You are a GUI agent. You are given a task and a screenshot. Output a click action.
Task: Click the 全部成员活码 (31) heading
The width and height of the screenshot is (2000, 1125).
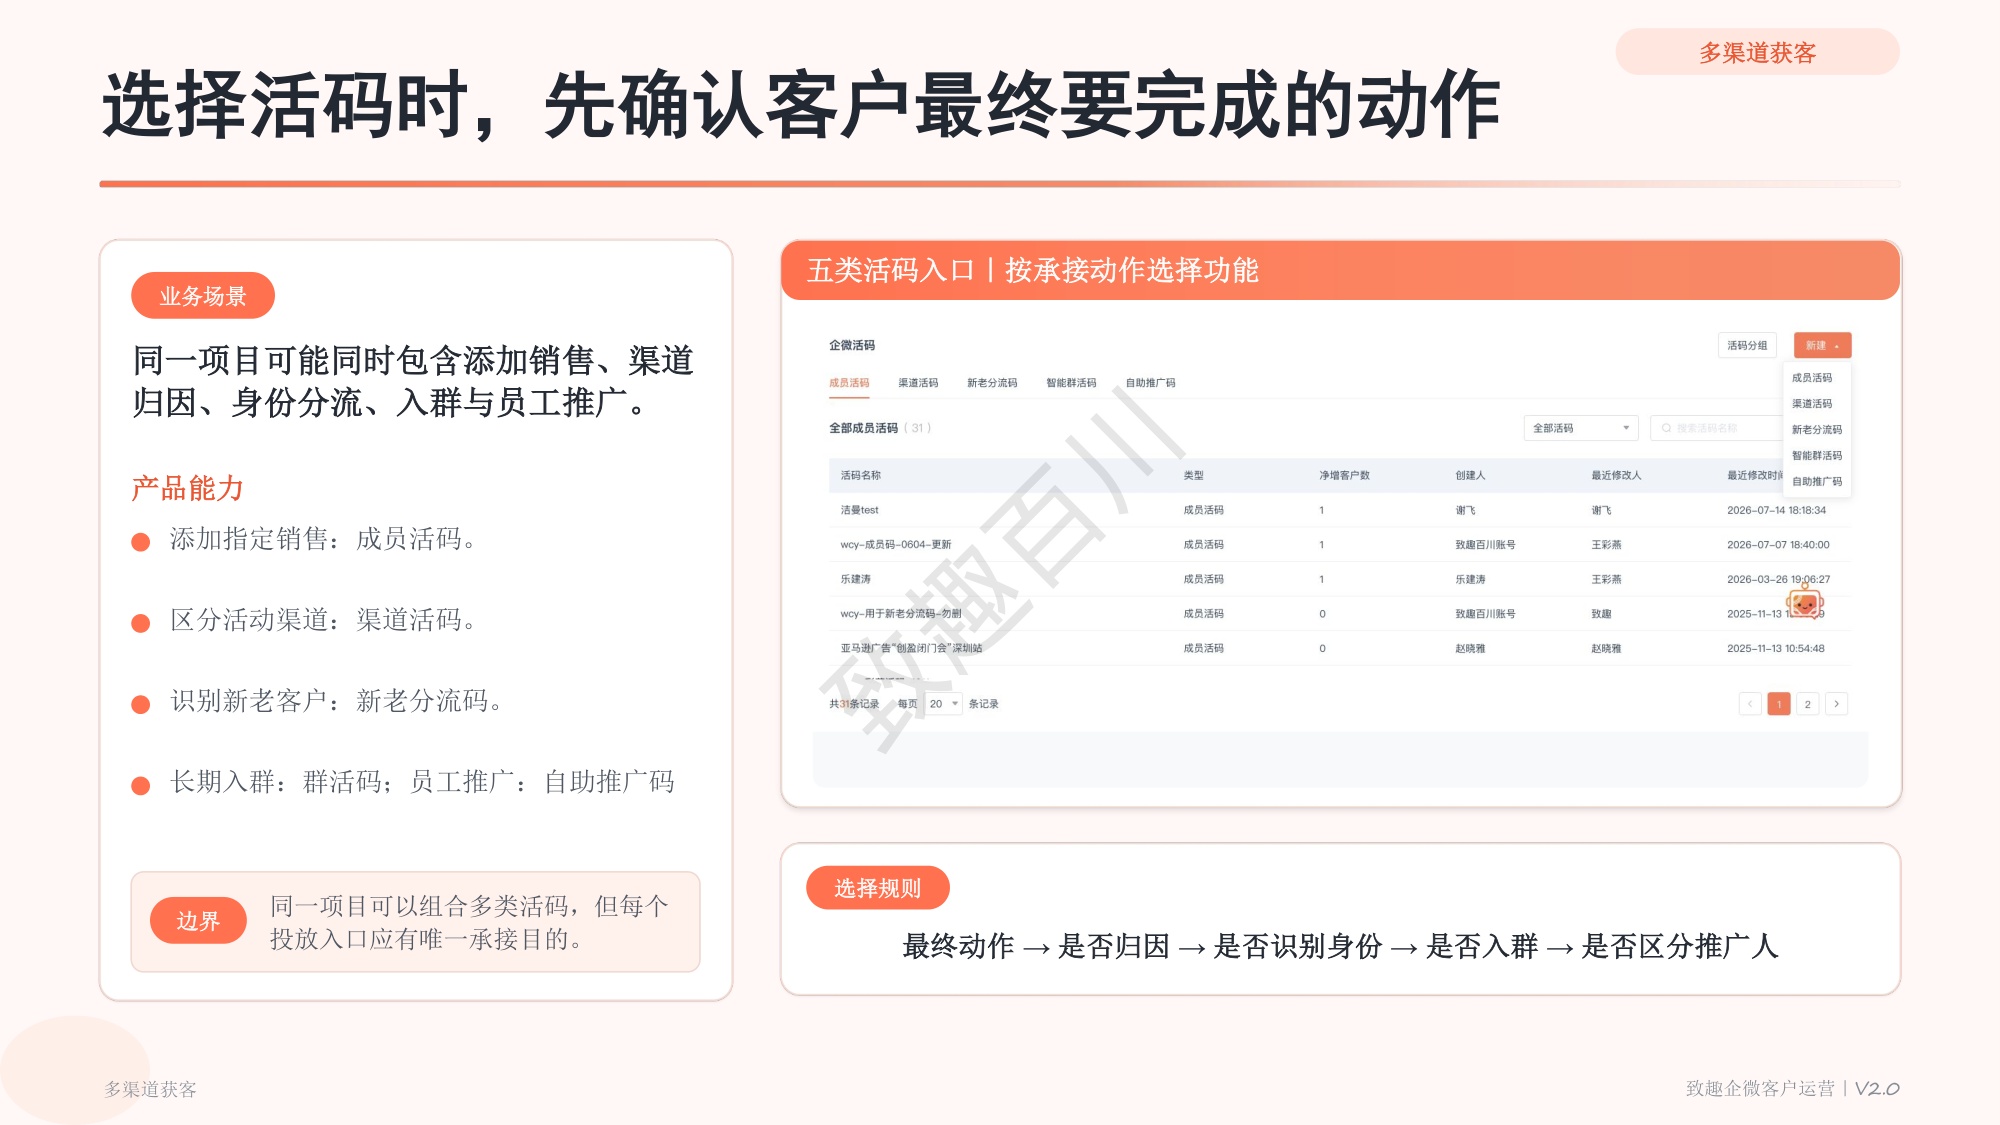coord(879,428)
